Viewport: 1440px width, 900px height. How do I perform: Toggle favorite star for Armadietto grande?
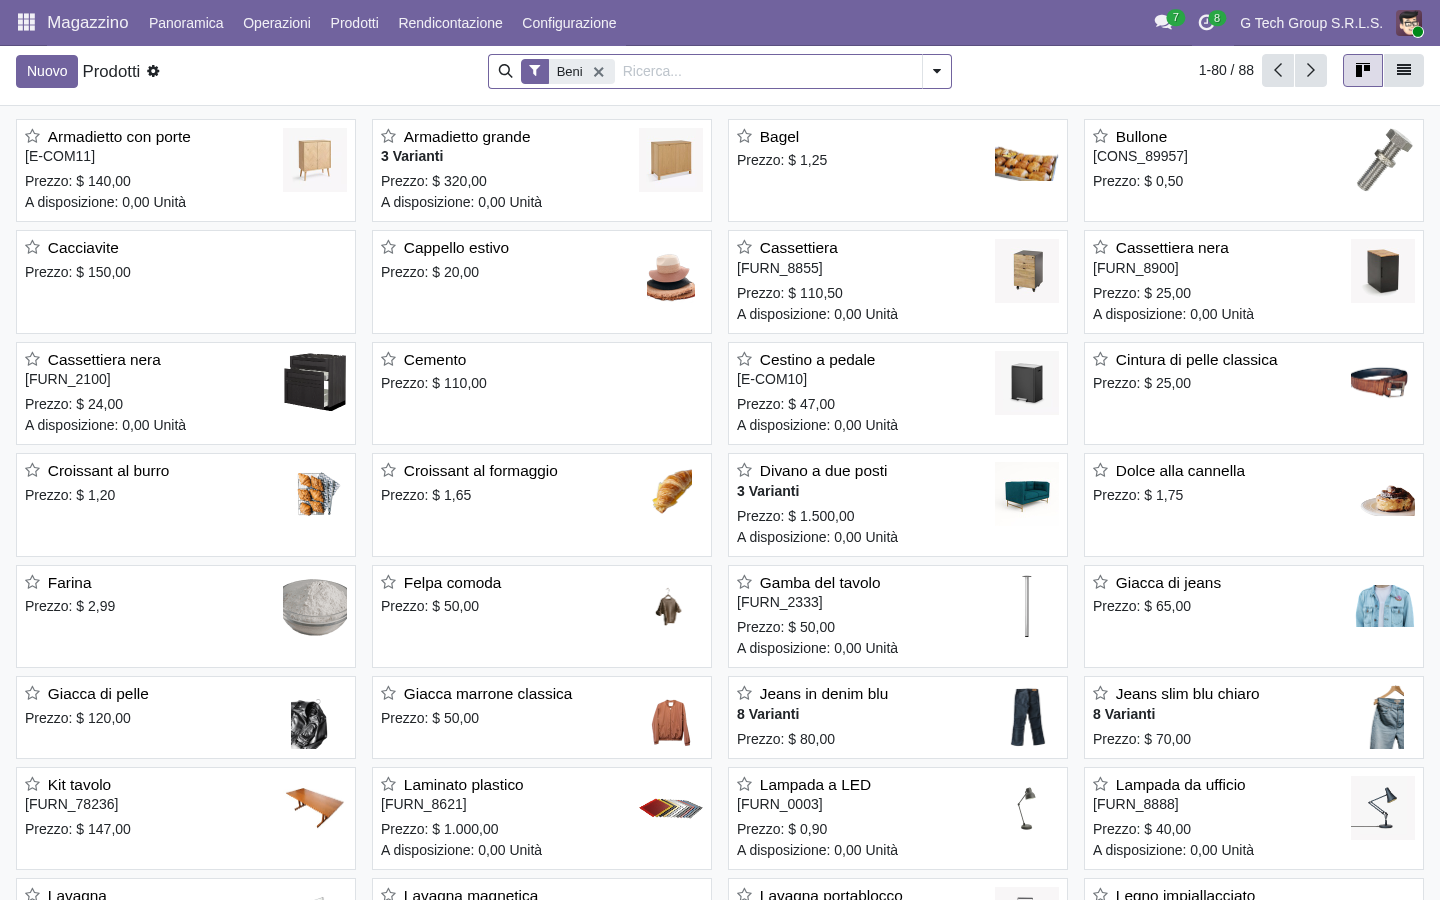[388, 136]
